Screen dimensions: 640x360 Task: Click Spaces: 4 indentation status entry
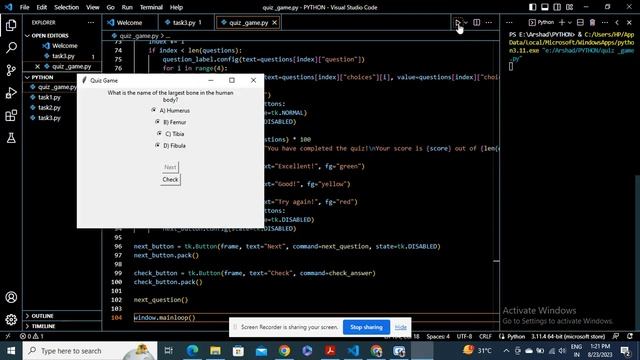(438, 336)
